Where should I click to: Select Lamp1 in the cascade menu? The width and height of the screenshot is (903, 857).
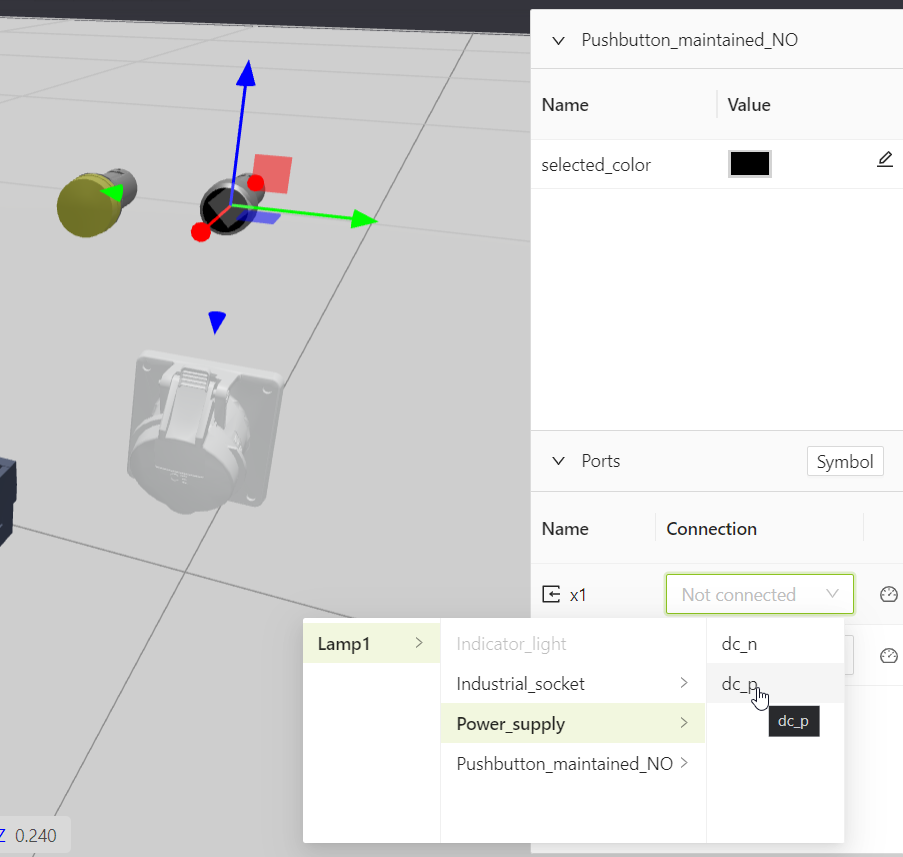pyautogui.click(x=371, y=643)
